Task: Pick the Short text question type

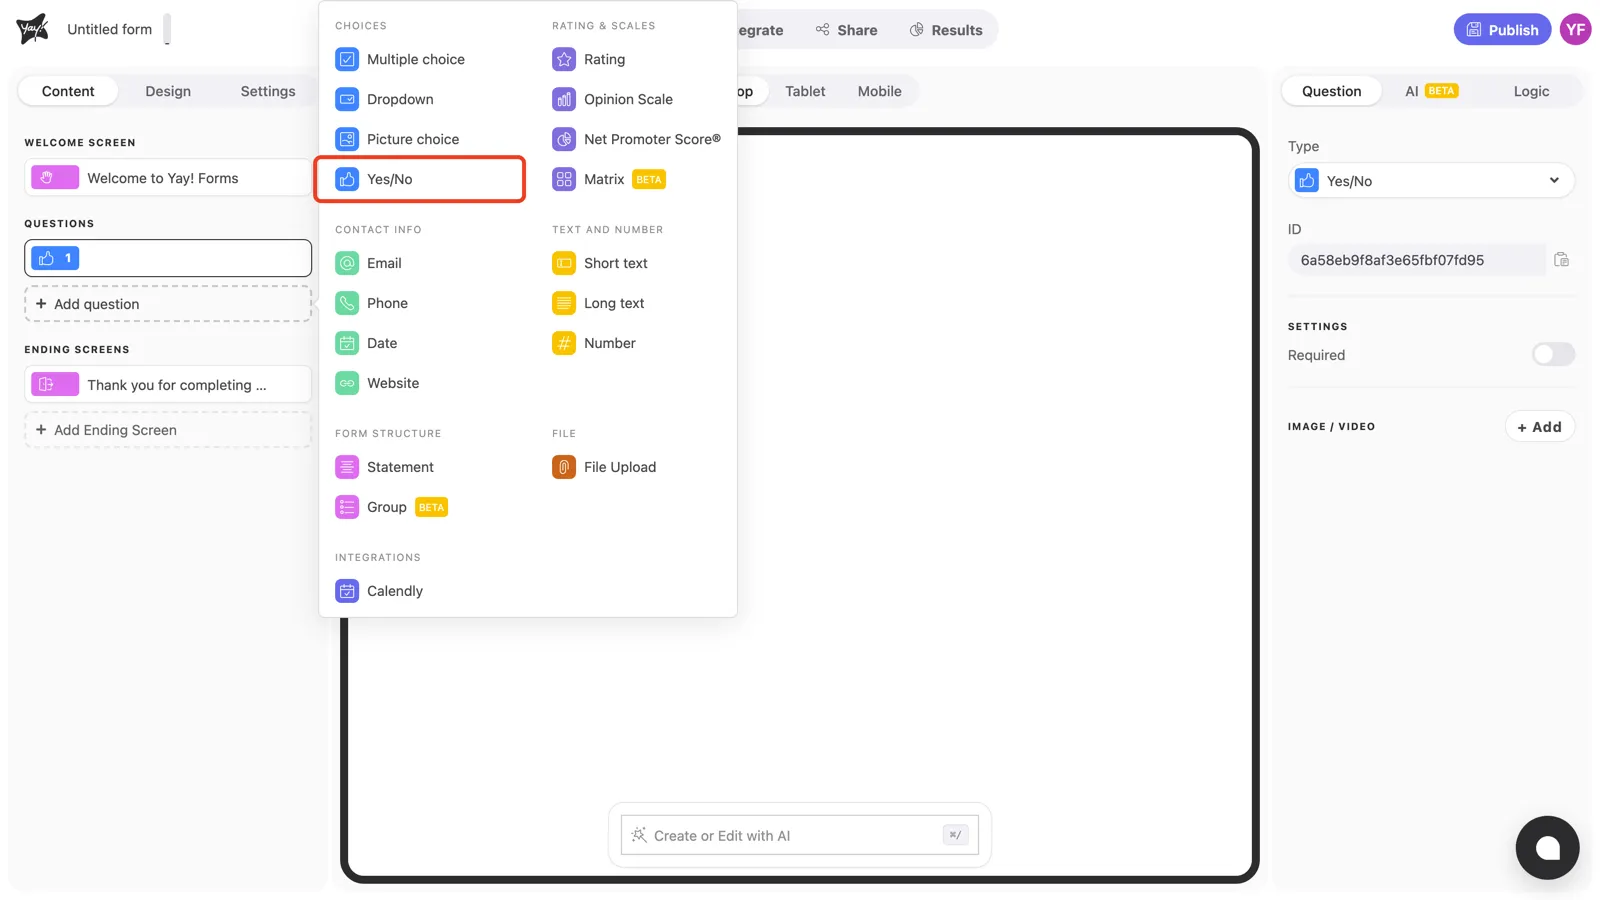Action: (600, 263)
